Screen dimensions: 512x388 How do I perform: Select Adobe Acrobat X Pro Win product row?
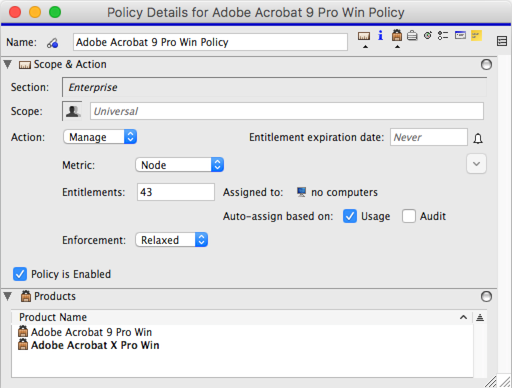pyautogui.click(x=242, y=345)
